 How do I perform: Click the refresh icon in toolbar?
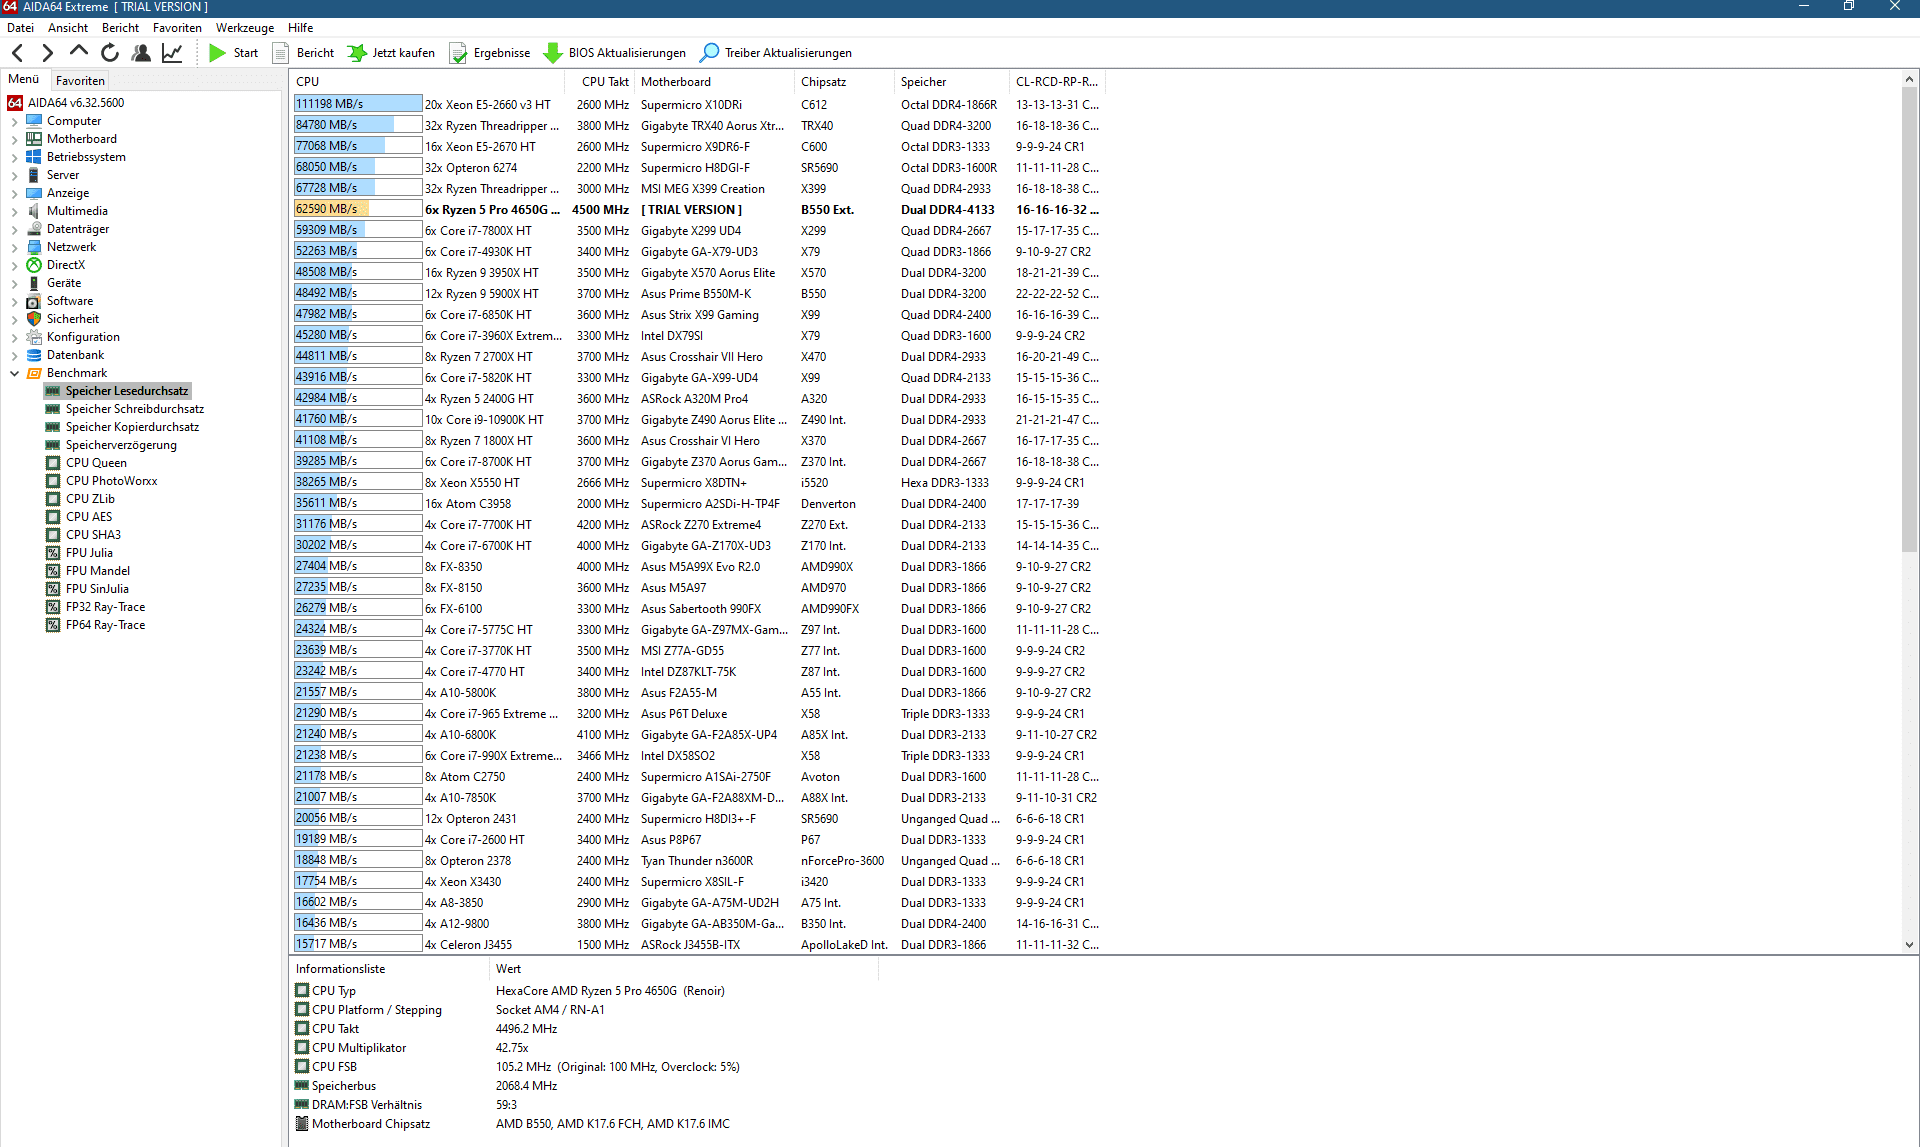pos(110,53)
